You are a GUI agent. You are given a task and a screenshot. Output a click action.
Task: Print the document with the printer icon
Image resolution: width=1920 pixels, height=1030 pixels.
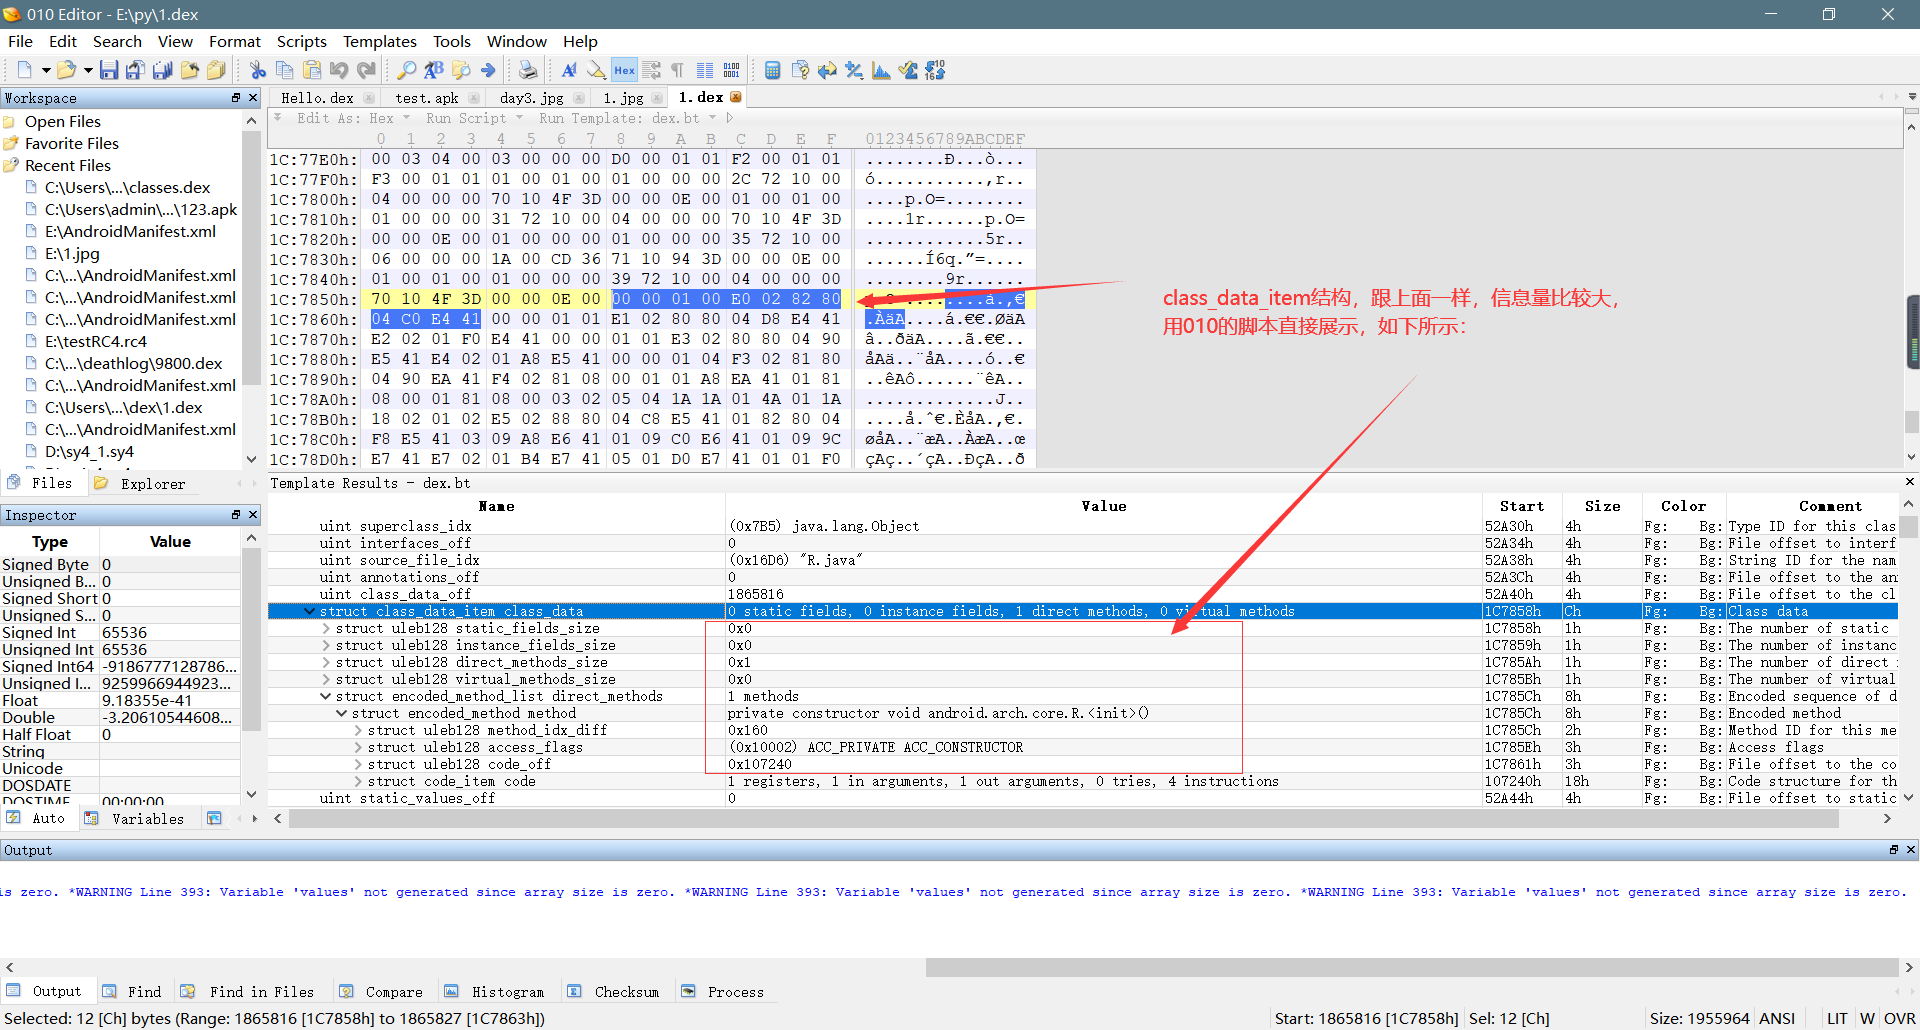528,70
